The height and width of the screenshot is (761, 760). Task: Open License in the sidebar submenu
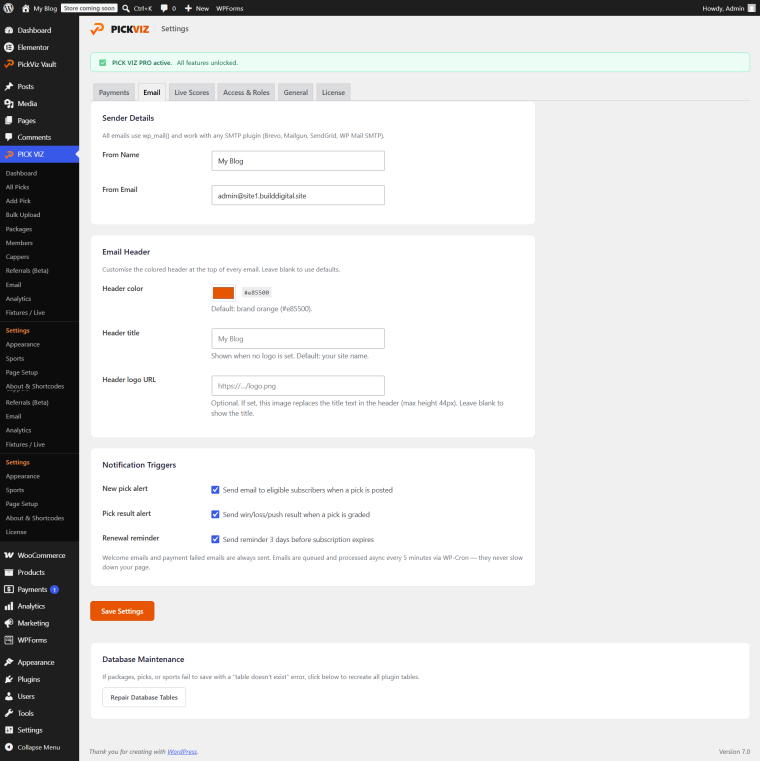click(16, 532)
